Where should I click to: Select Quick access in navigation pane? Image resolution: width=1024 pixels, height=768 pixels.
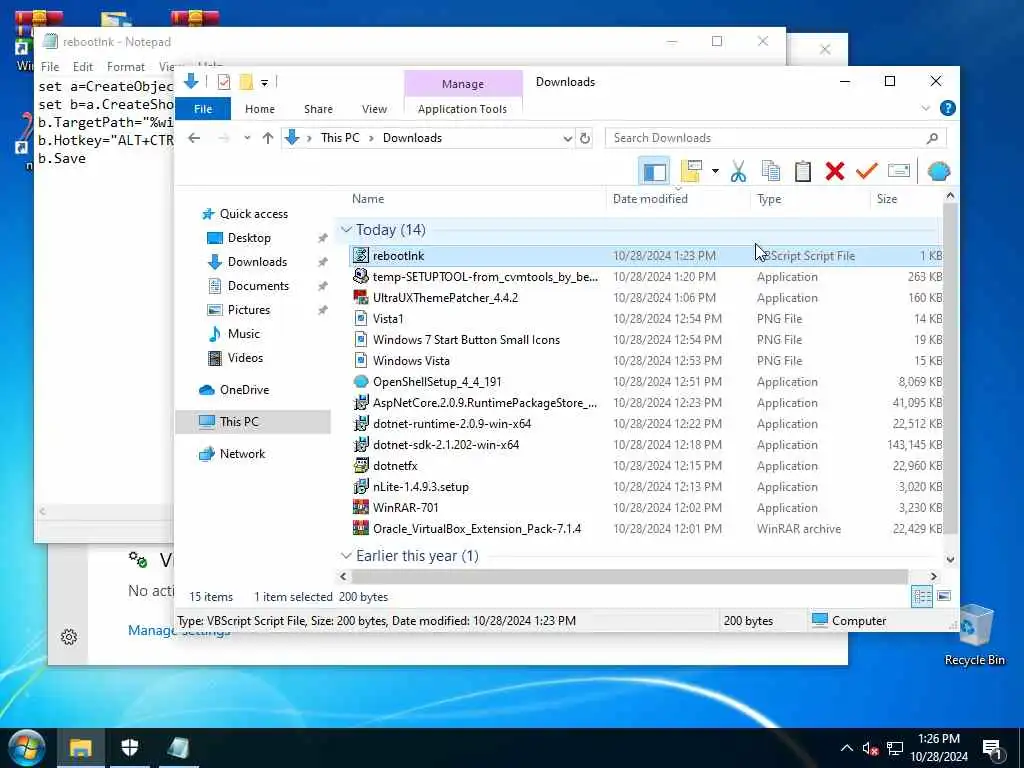(x=253, y=214)
